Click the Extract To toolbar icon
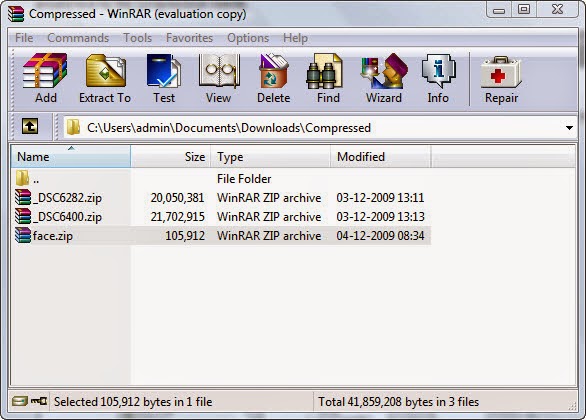The width and height of the screenshot is (586, 420). click(x=106, y=71)
